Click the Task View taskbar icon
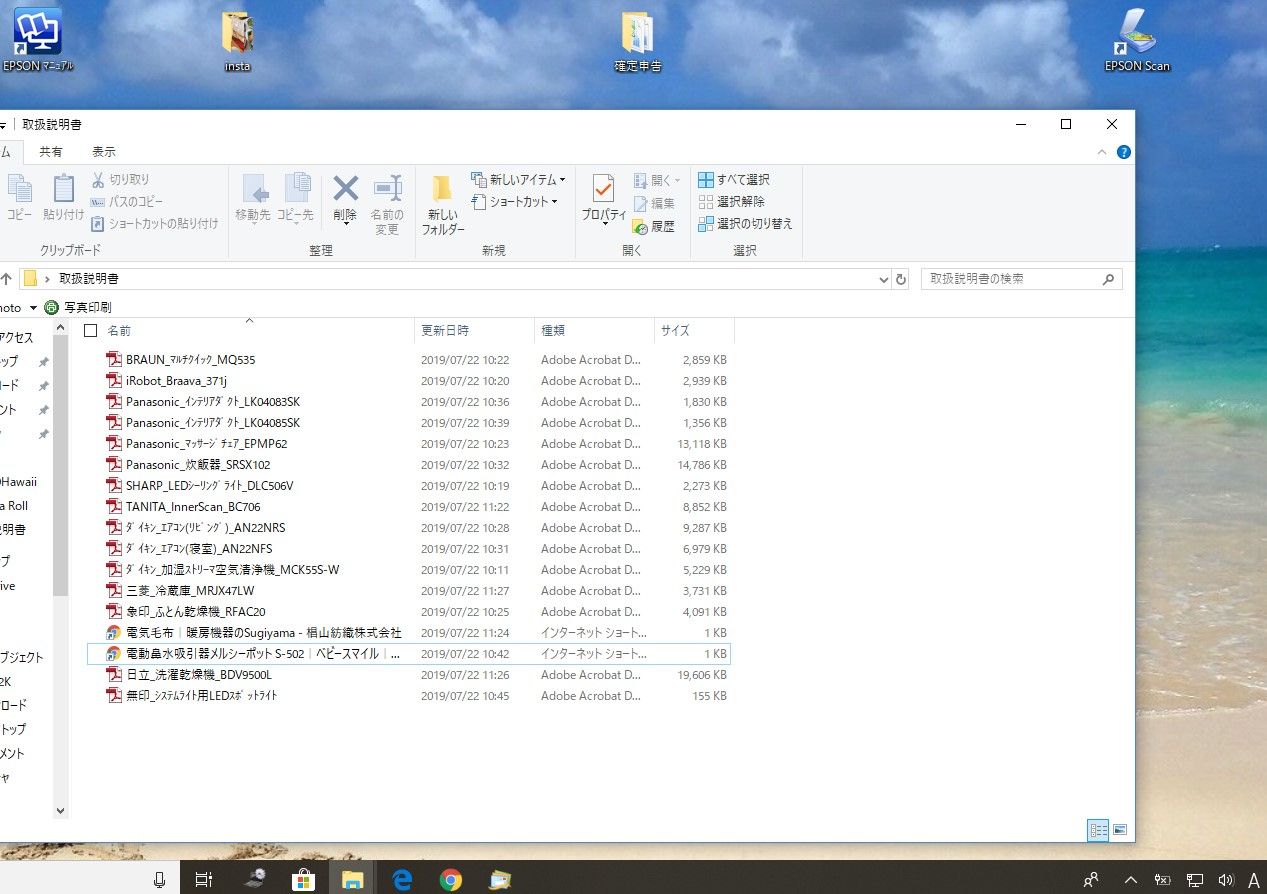 coord(203,879)
